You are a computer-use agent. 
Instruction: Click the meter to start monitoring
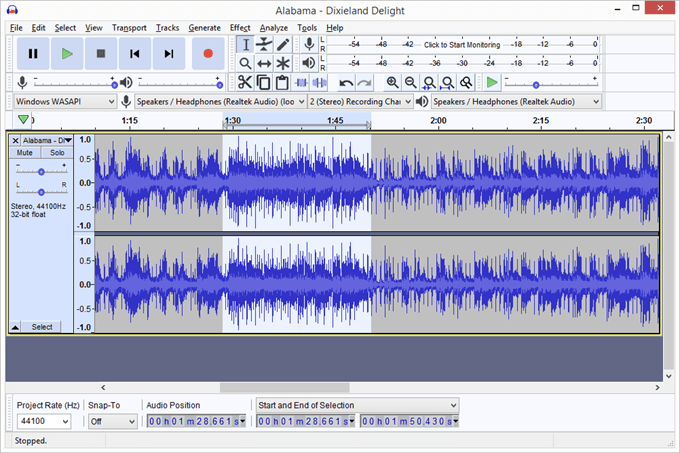point(462,45)
